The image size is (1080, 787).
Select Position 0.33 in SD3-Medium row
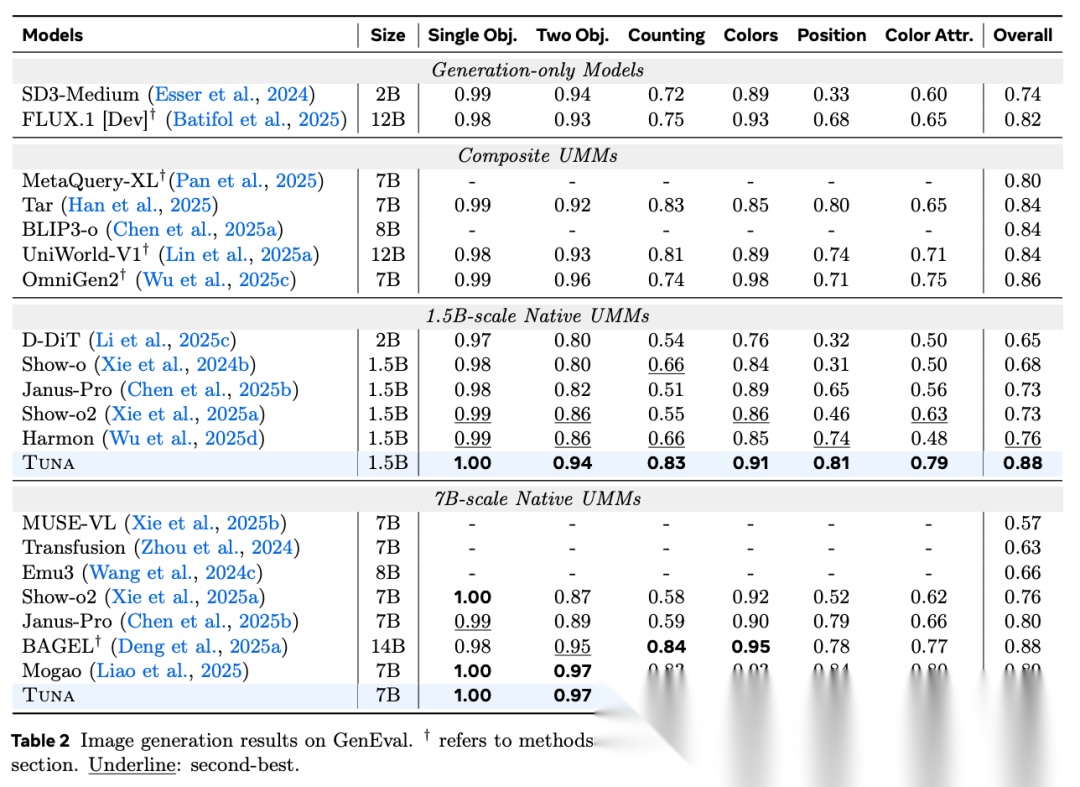(831, 94)
